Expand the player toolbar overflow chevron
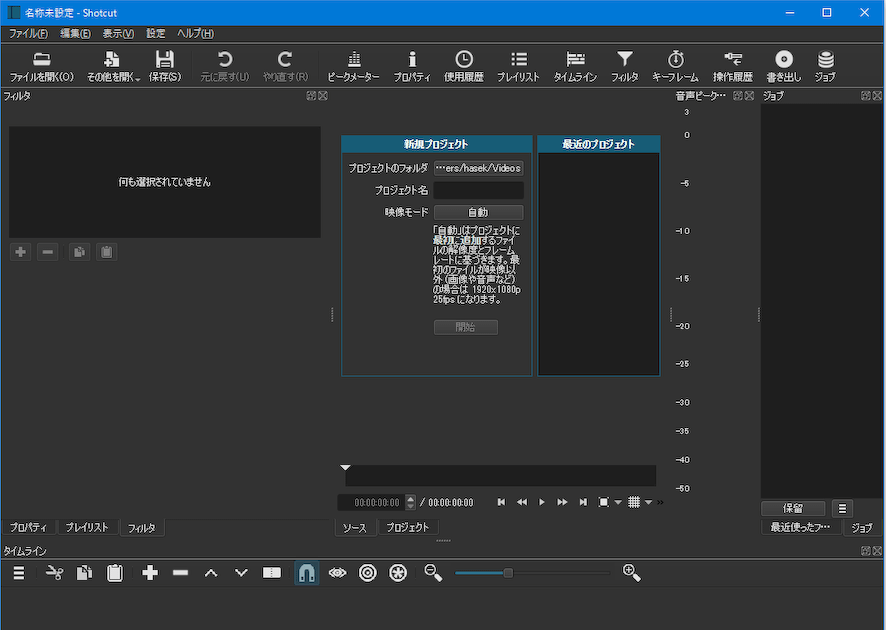Viewport: 886px width, 630px height. coord(660,502)
